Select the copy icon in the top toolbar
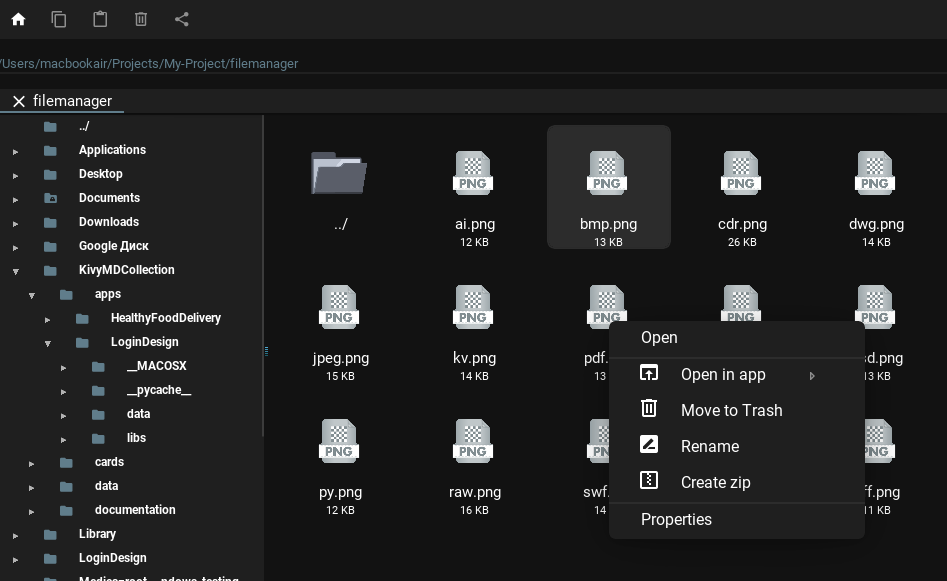This screenshot has width=947, height=581. pos(59,18)
